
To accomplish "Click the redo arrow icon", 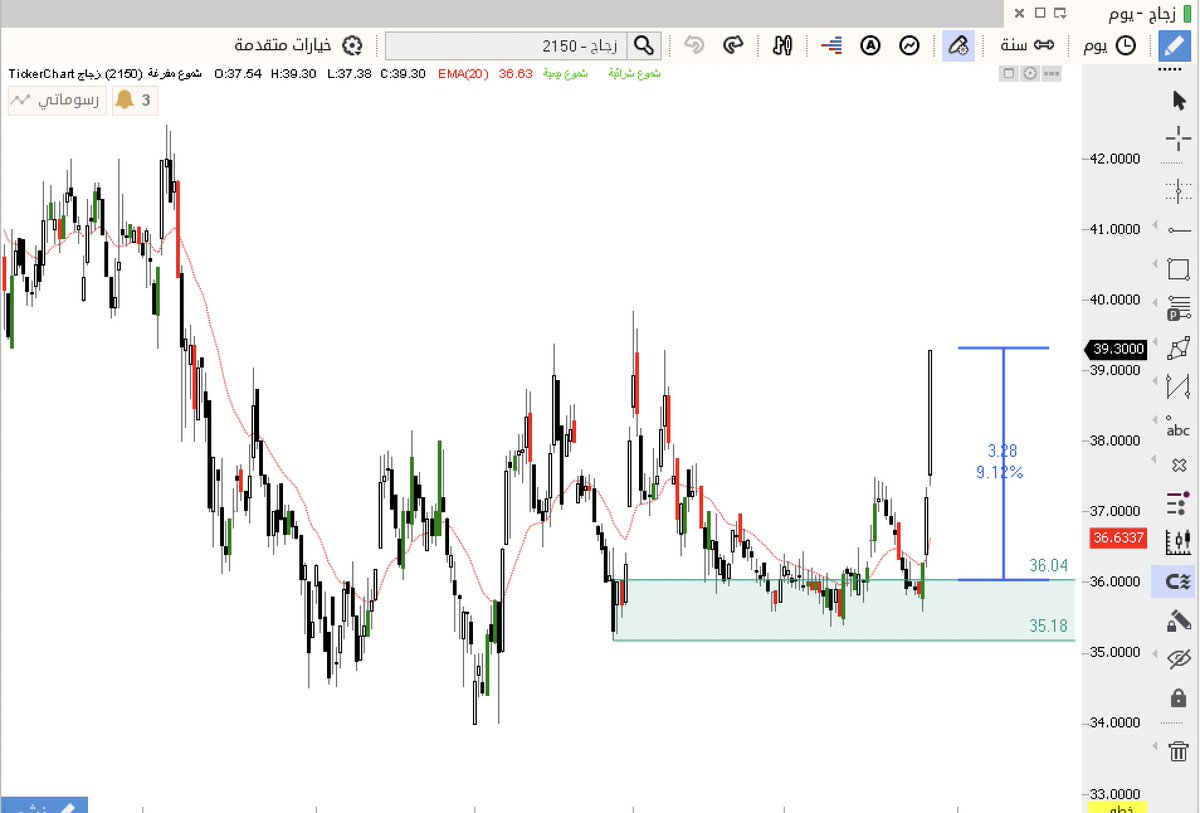I will click(734, 45).
